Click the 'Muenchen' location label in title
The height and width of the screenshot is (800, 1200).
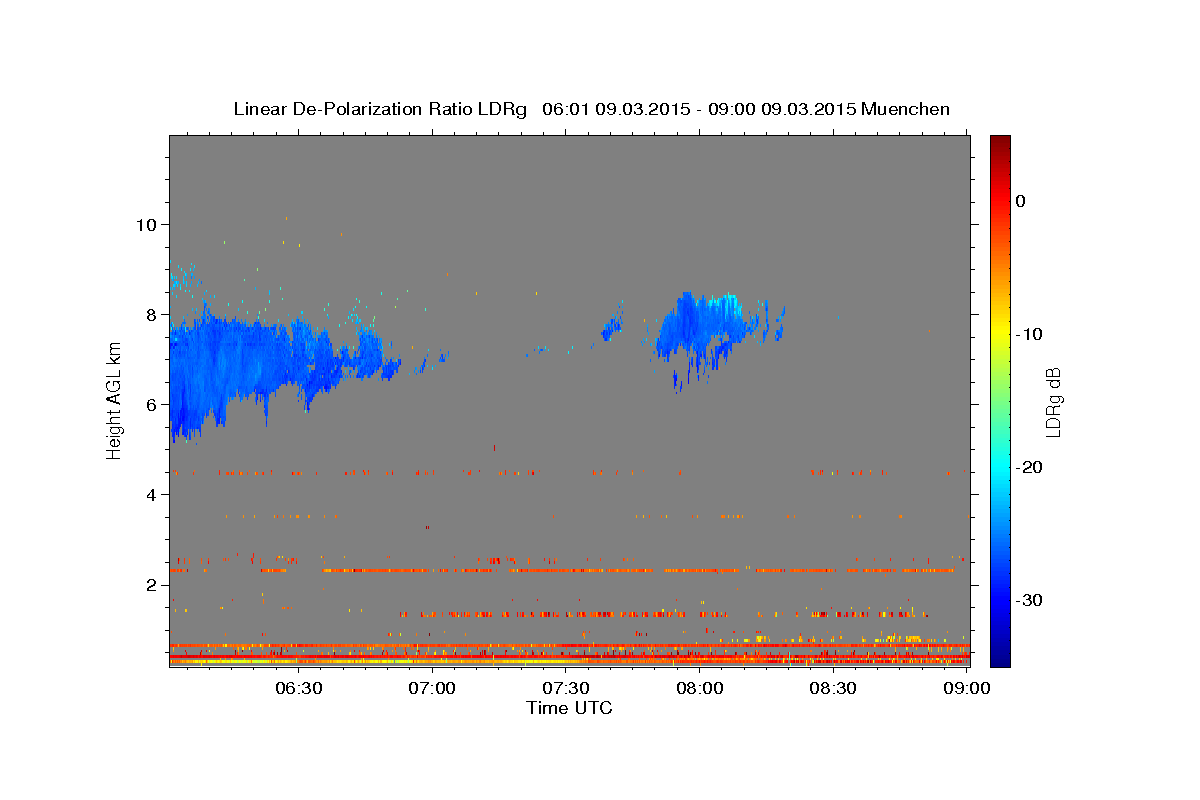pyautogui.click(x=906, y=109)
